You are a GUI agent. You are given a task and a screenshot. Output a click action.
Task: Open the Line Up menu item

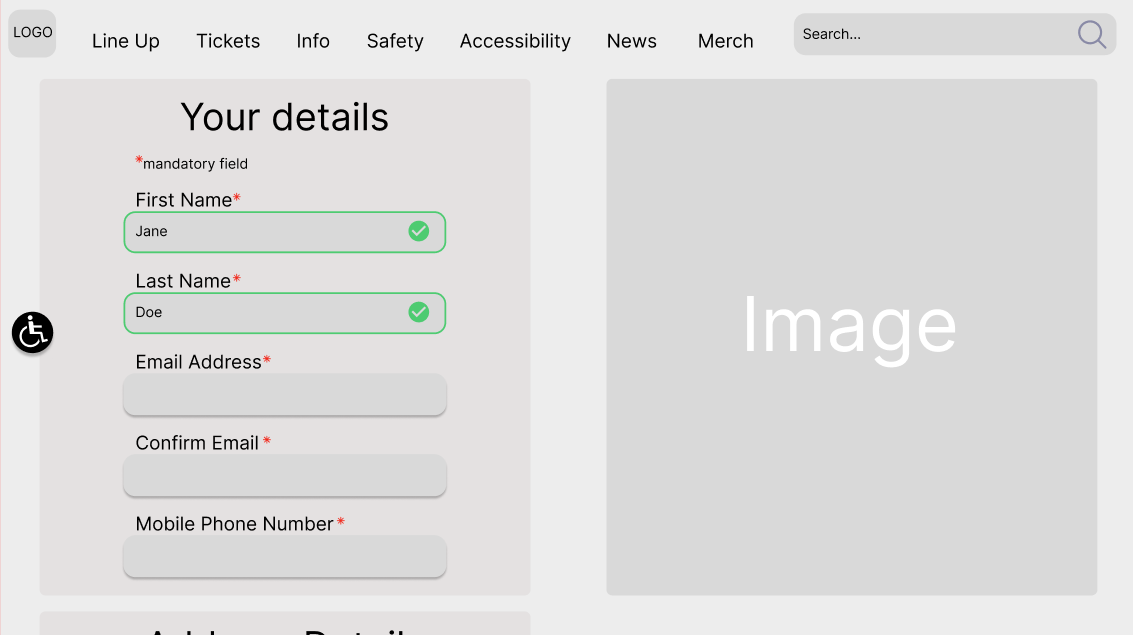point(126,41)
